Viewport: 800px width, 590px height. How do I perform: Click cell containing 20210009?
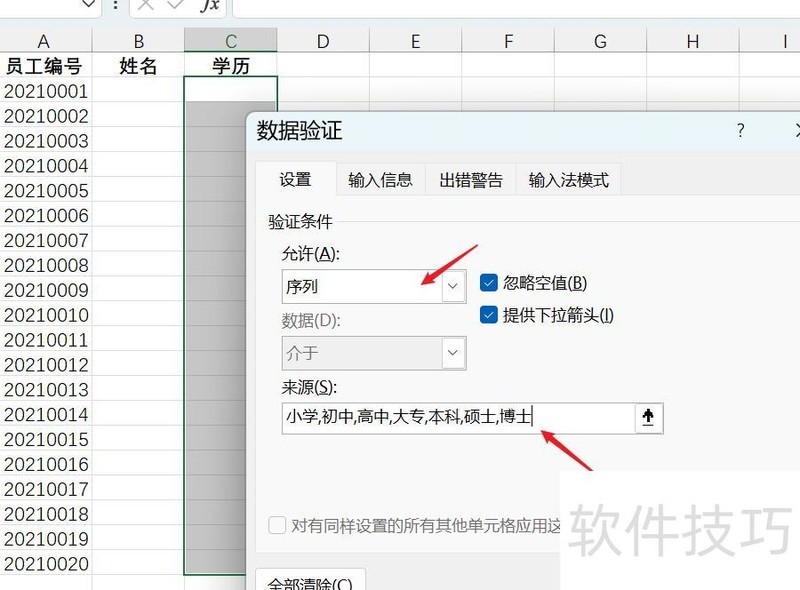pos(45,290)
